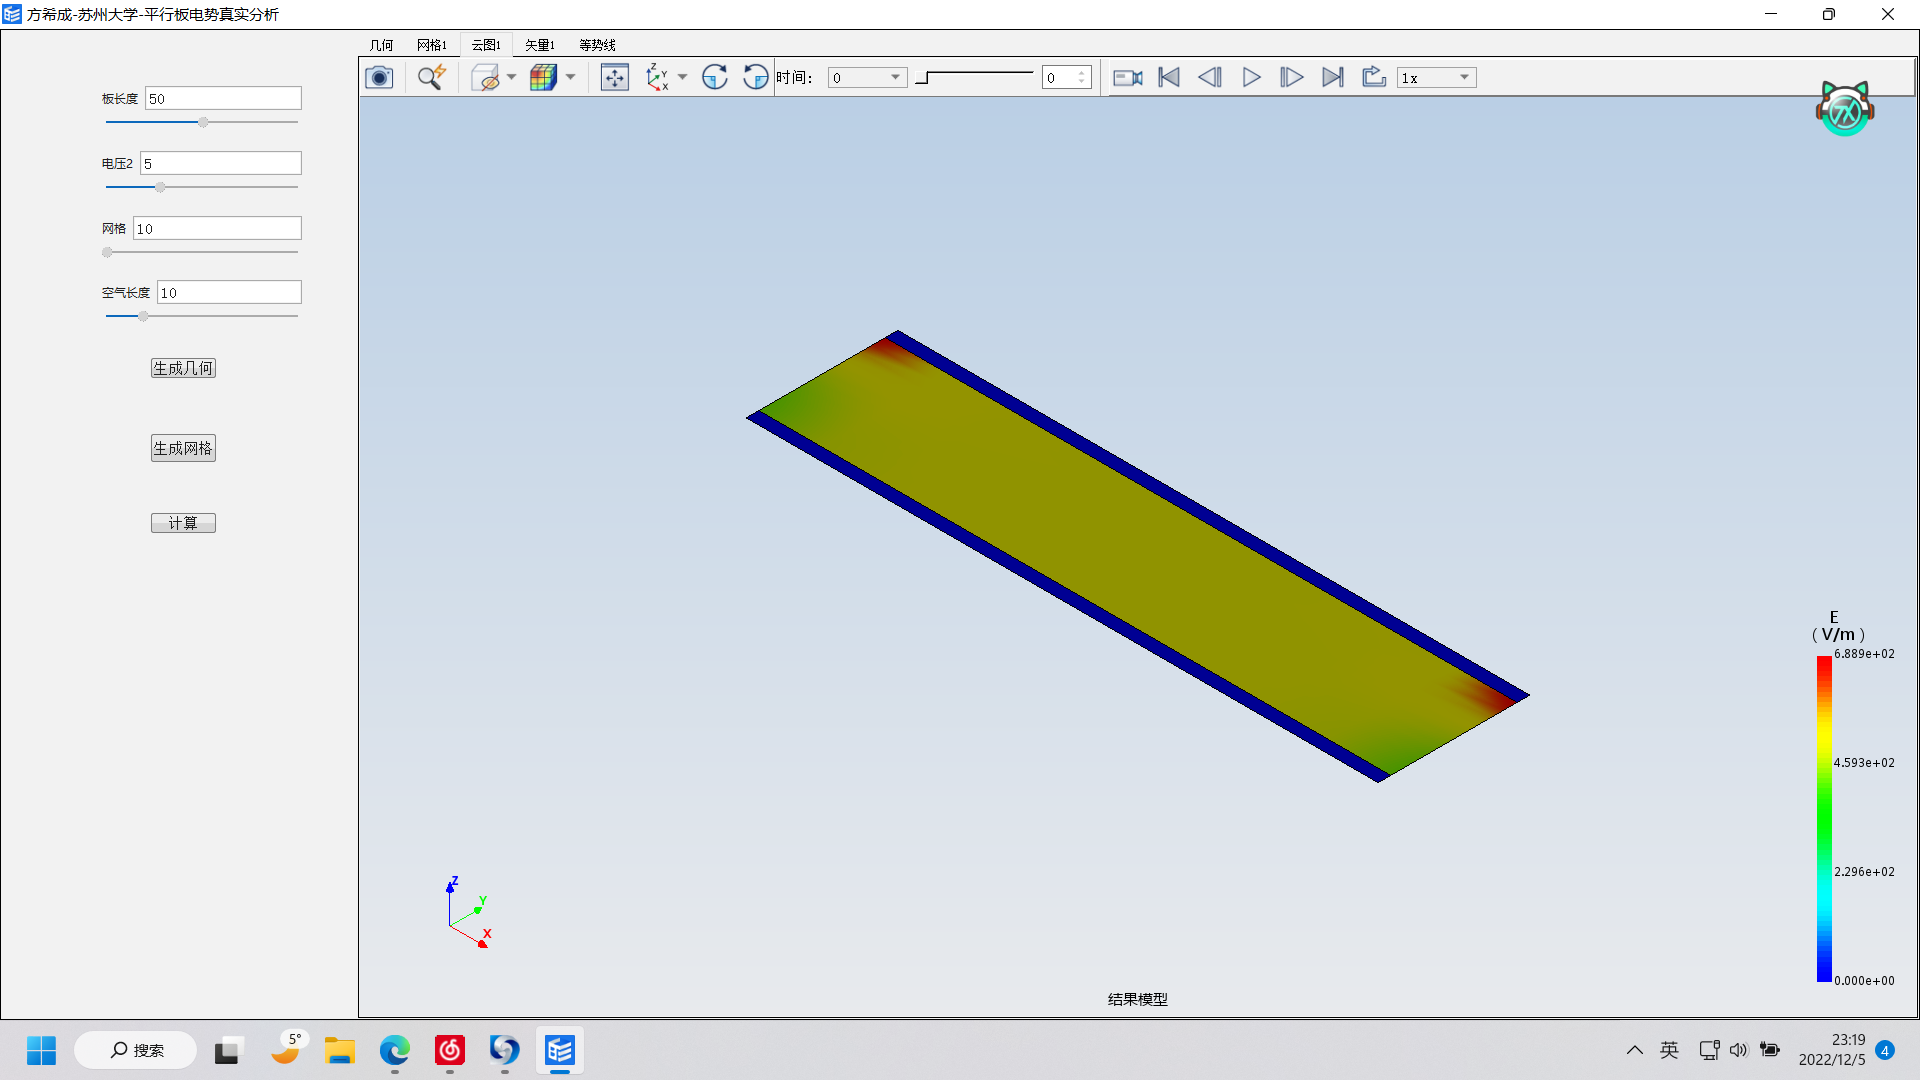
Task: Click the 云图1 tab in menu bar
Action: coord(485,45)
